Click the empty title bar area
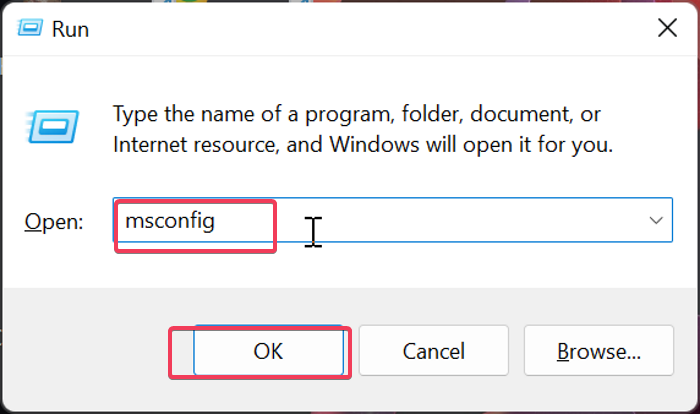 350,28
